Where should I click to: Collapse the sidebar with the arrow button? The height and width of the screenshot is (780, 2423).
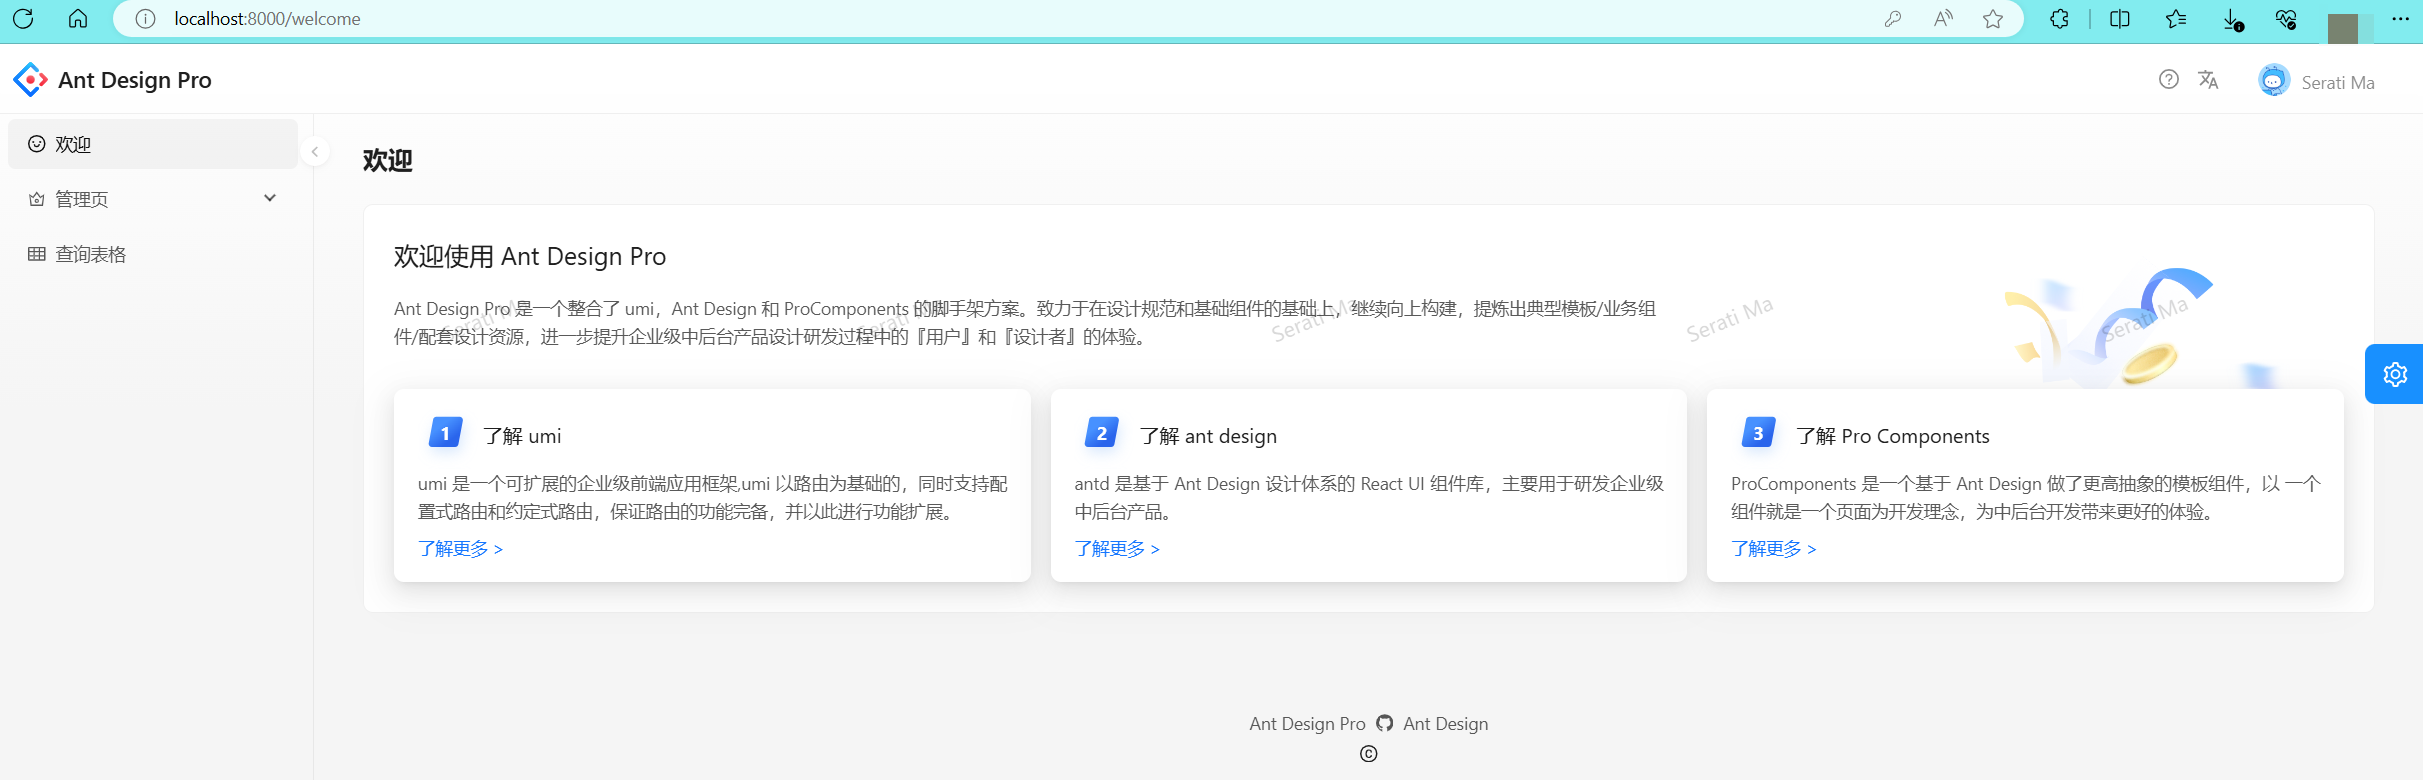pyautogui.click(x=314, y=152)
